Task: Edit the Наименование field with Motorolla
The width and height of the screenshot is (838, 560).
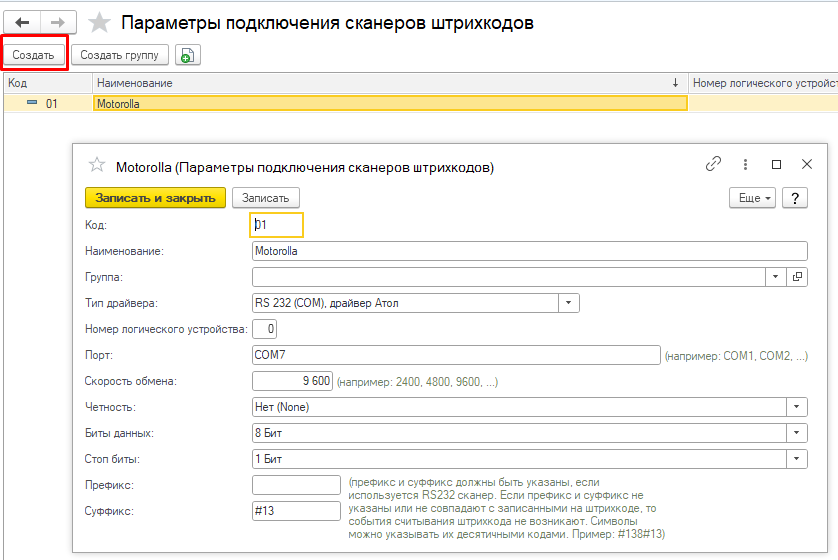Action: click(530, 251)
